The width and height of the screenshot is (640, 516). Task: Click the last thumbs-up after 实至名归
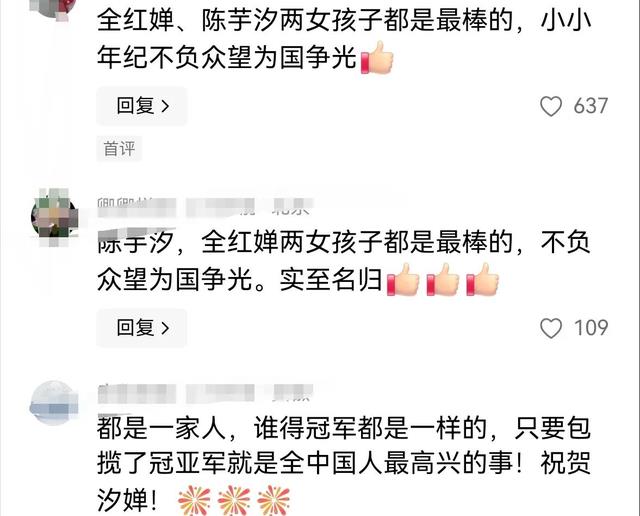click(482, 280)
